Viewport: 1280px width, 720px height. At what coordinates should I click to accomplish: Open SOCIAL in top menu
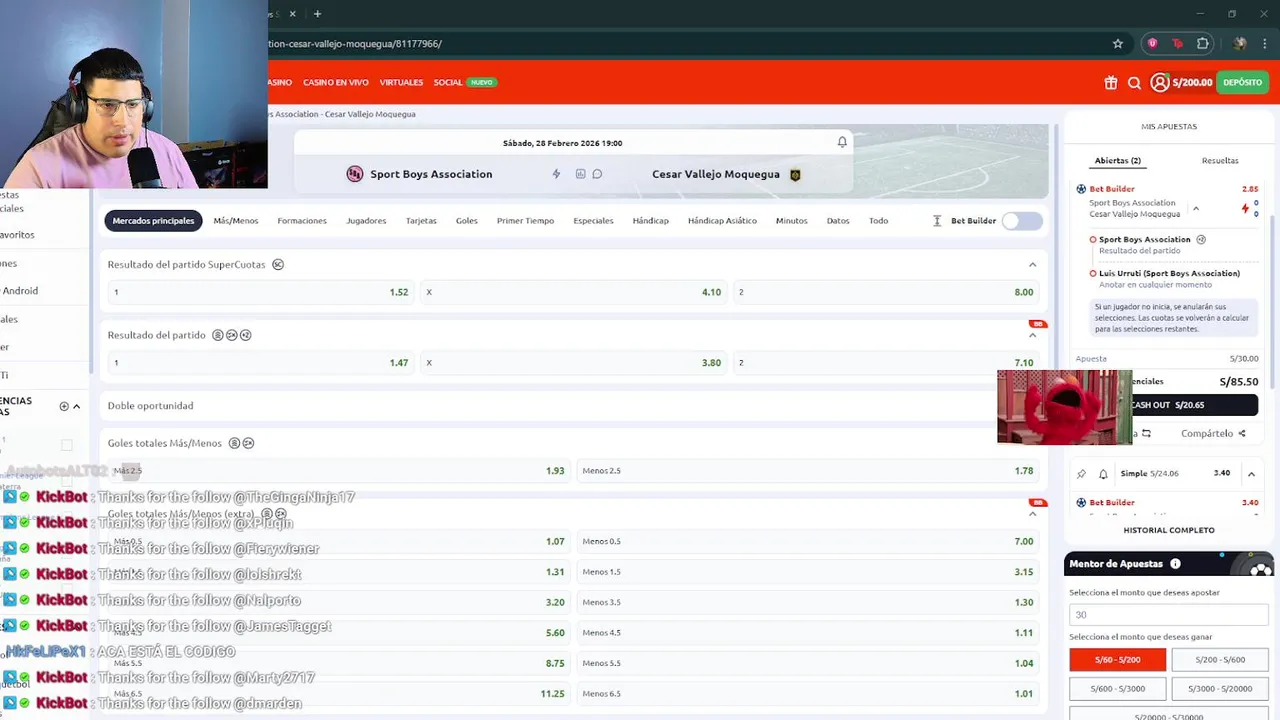tap(448, 83)
